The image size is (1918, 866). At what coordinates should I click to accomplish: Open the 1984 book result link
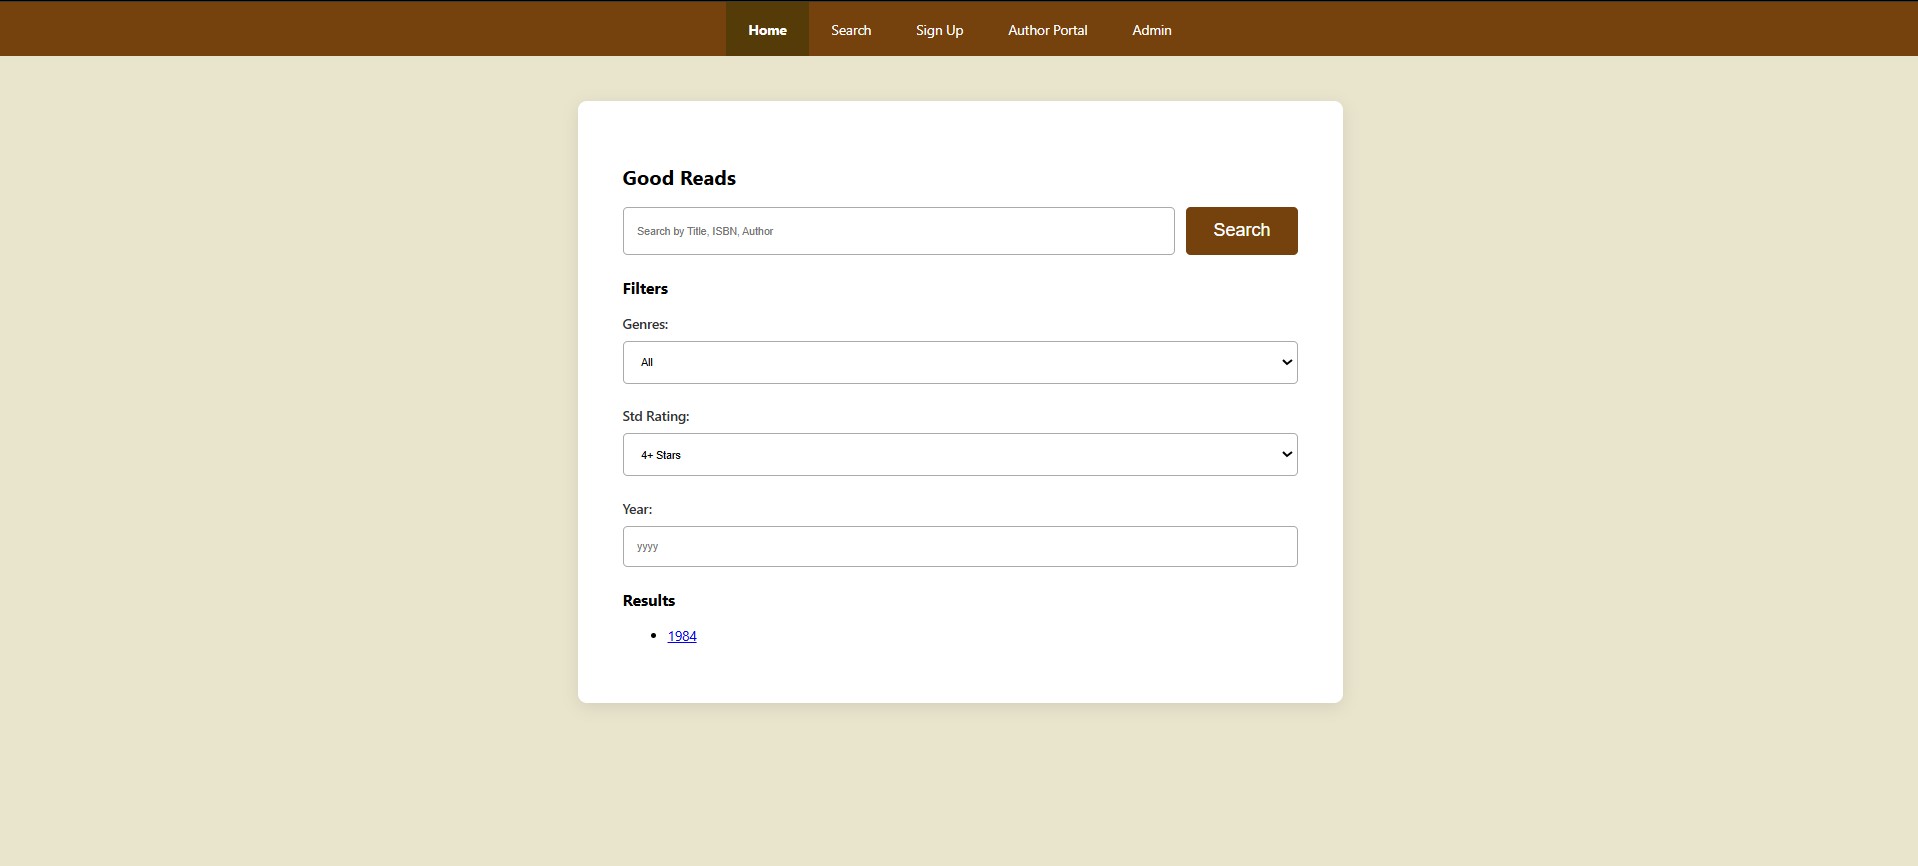coord(682,636)
